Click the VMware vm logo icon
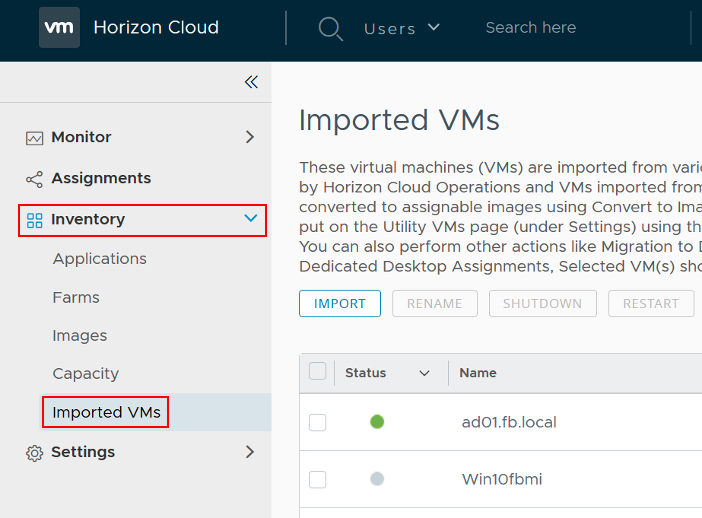Screen dimensions: 702x518 (59, 28)
